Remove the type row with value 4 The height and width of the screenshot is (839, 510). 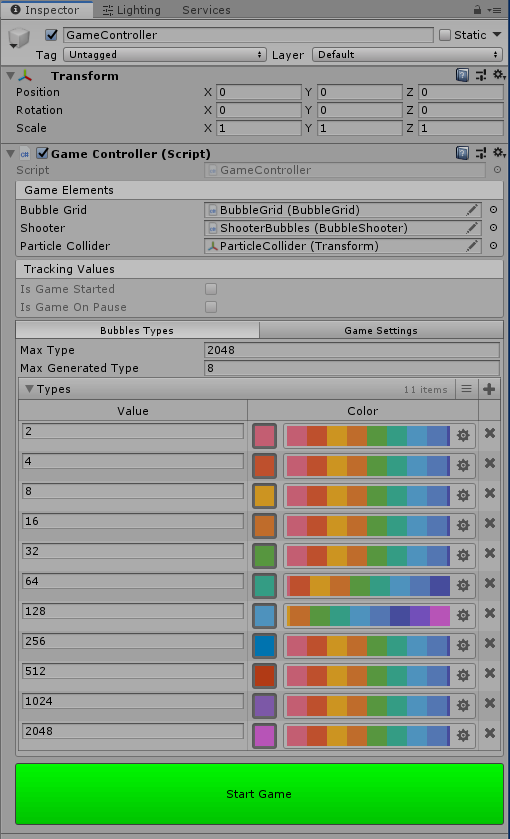click(x=490, y=463)
